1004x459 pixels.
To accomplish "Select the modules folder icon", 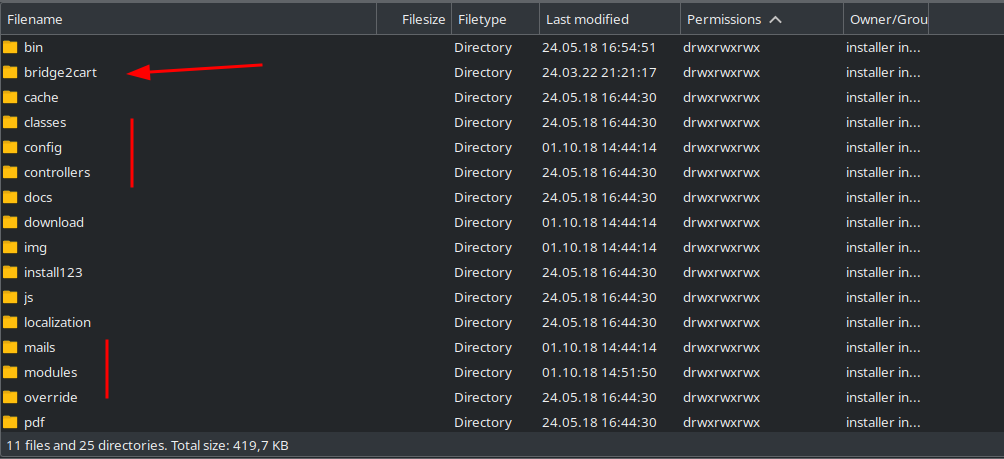I will coord(11,372).
